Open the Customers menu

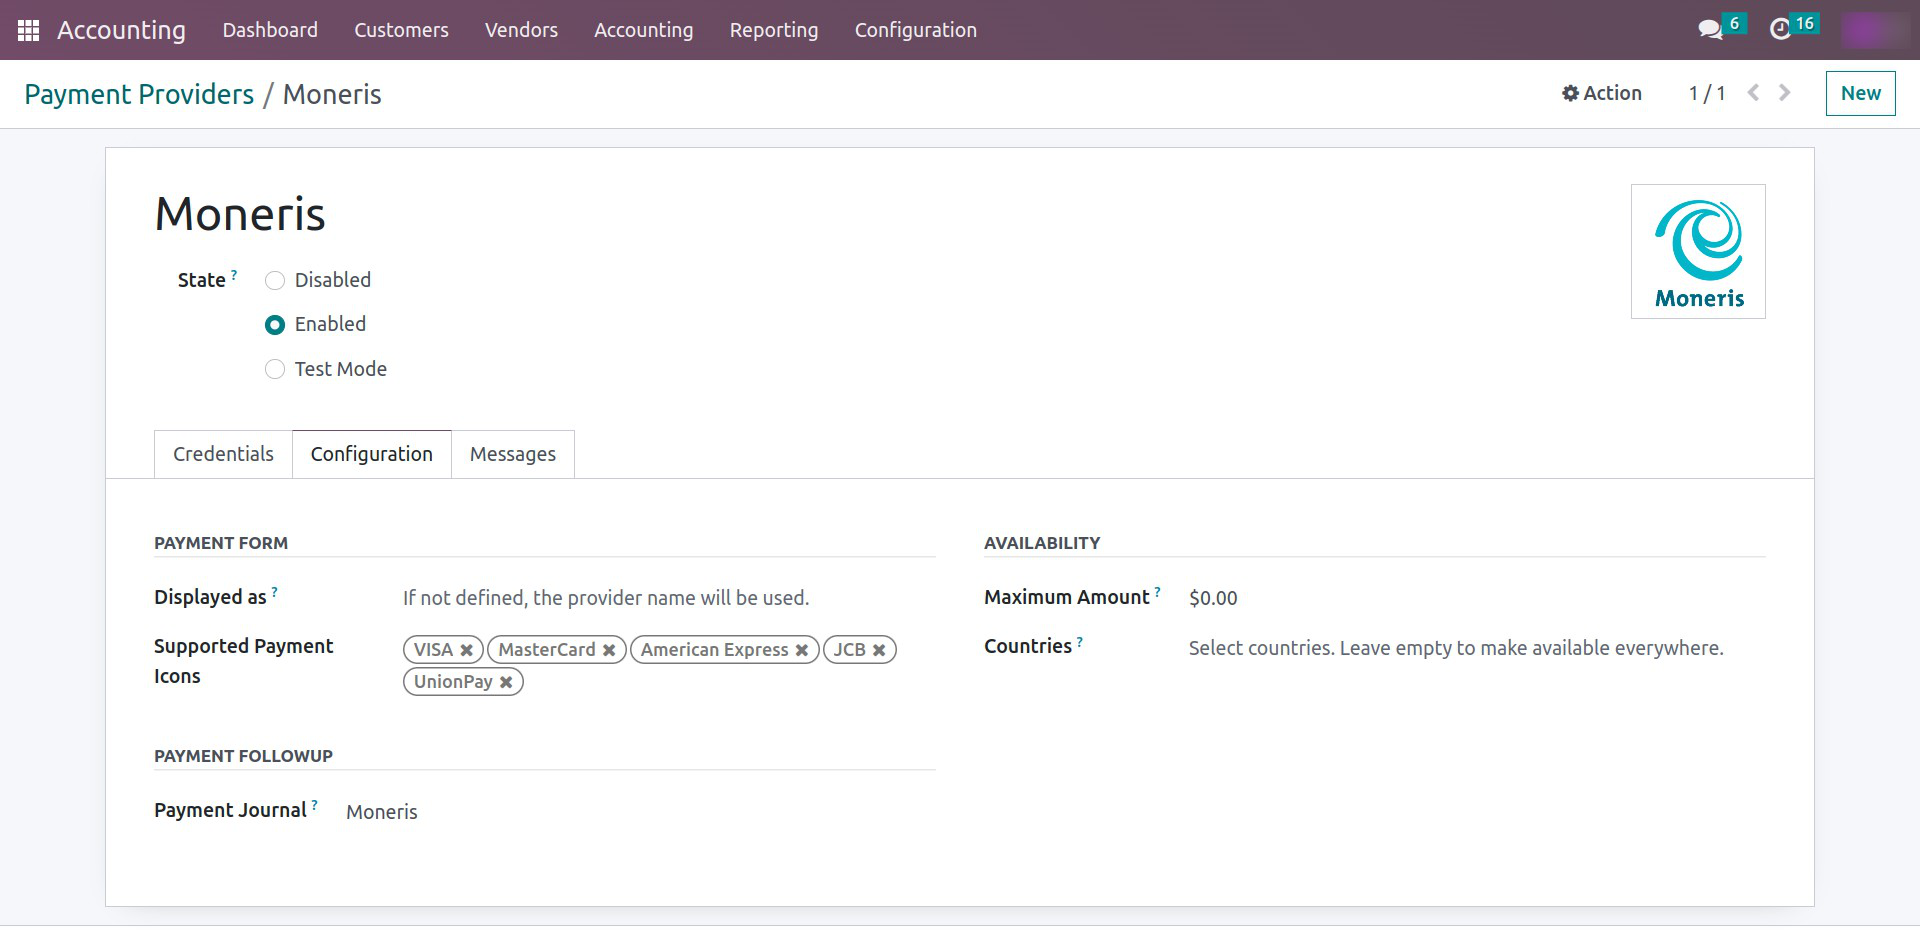coord(401,30)
